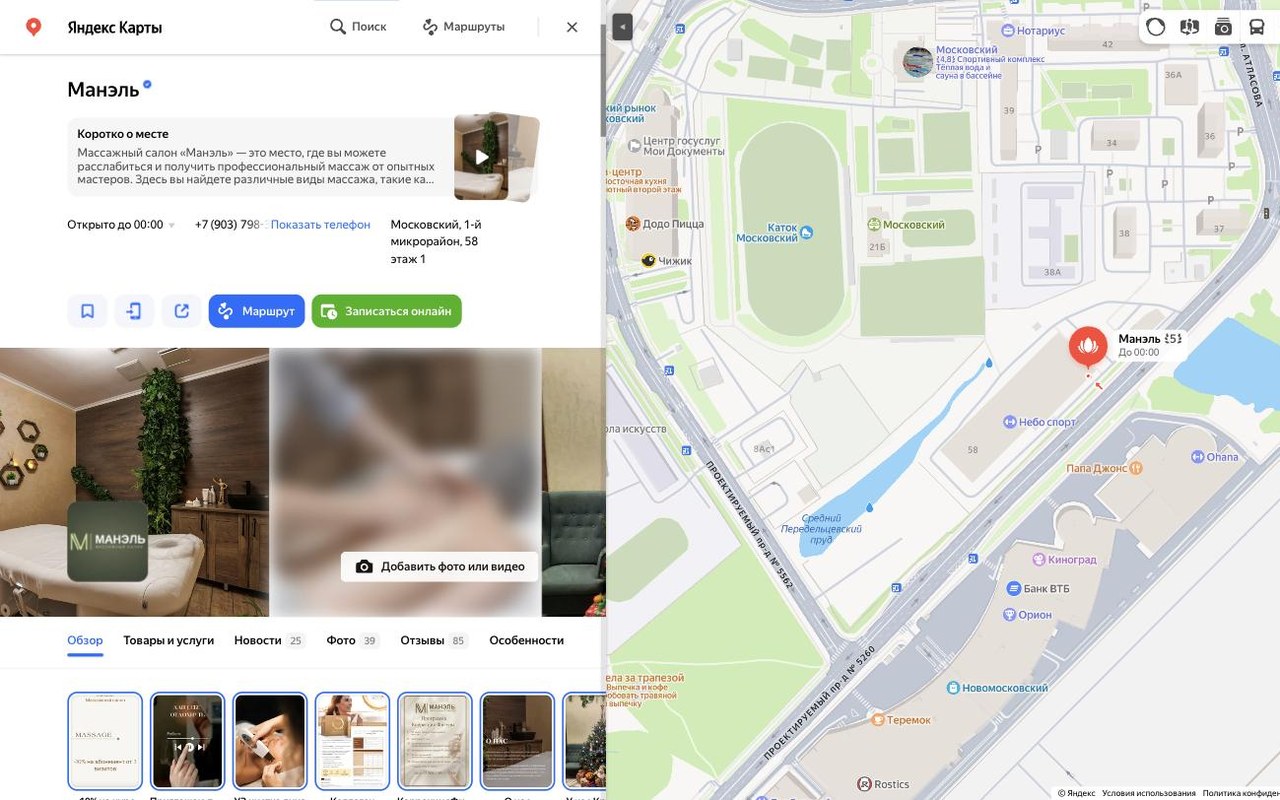Click the Додо Пицца map marker
Viewport: 1280px width, 800px height.
point(665,224)
